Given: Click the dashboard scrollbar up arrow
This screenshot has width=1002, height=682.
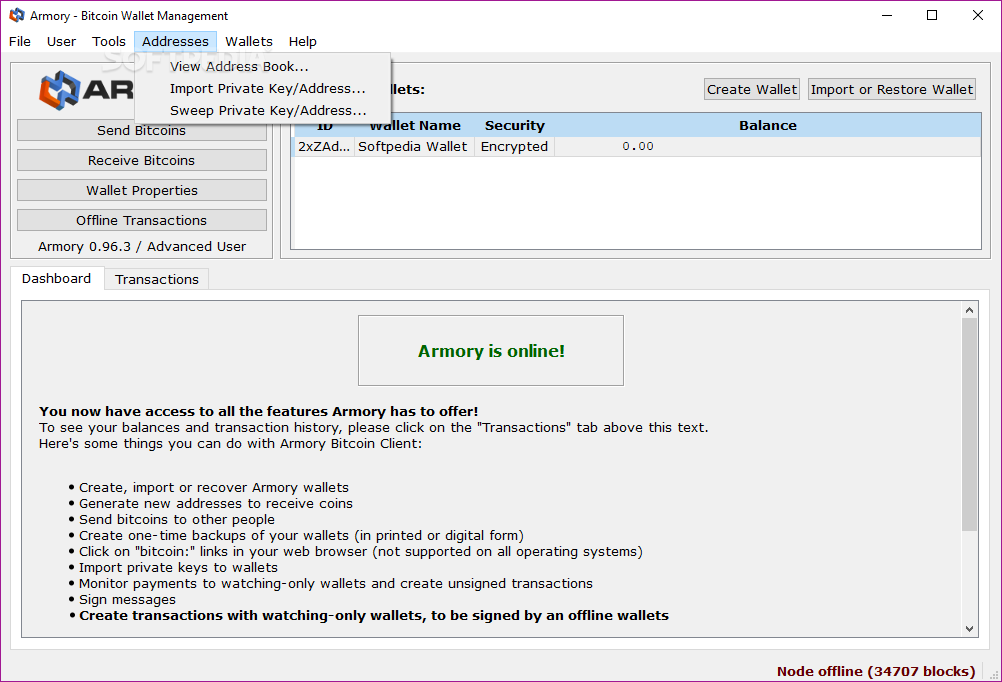Looking at the screenshot, I should [969, 310].
